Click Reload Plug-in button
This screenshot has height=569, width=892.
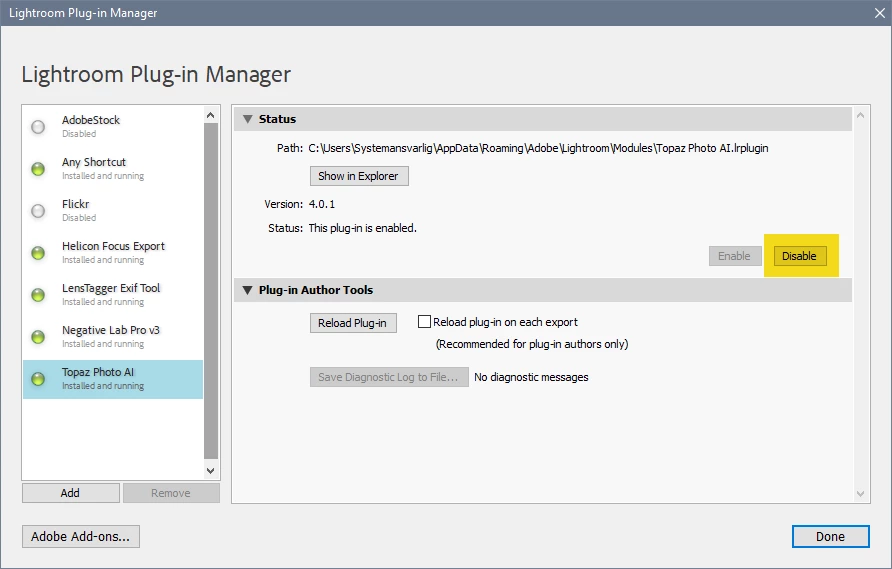click(x=353, y=323)
